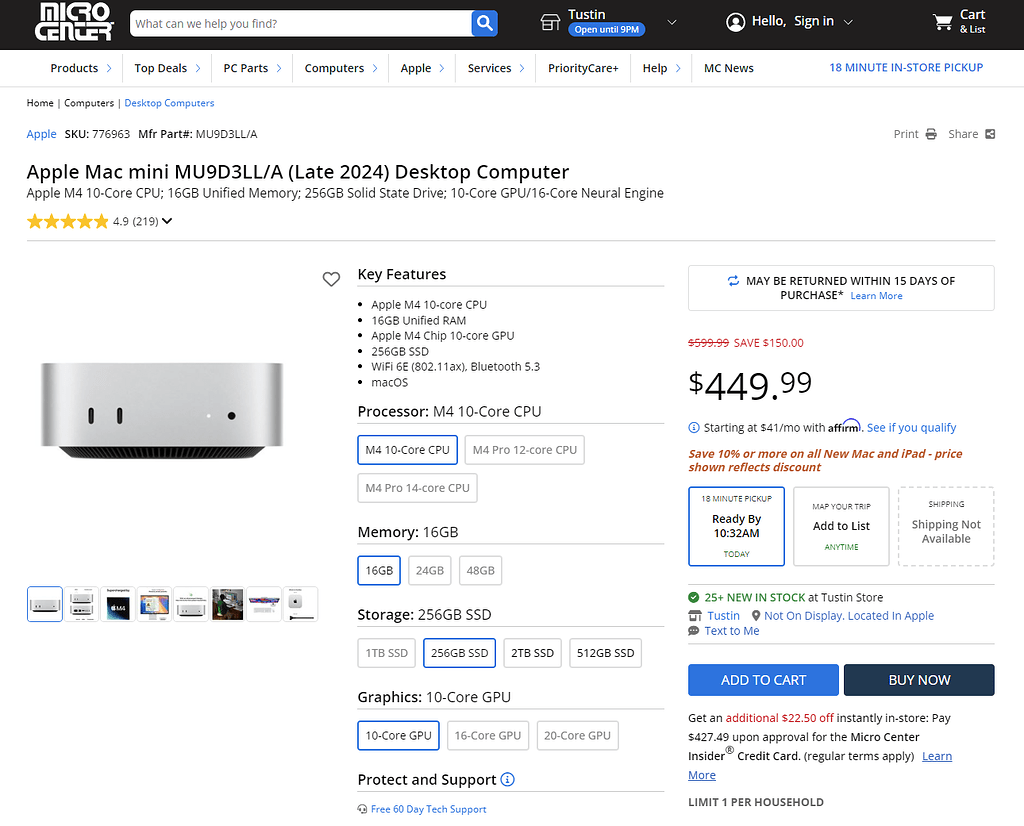1024x826 pixels.
Task: Select the M4 chip thumbnail image
Action: pyautogui.click(x=118, y=604)
